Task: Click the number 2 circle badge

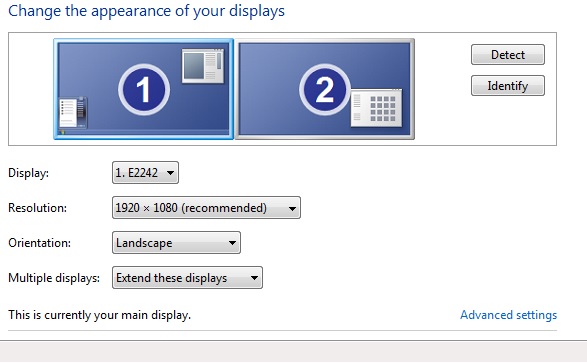Action: click(325, 89)
